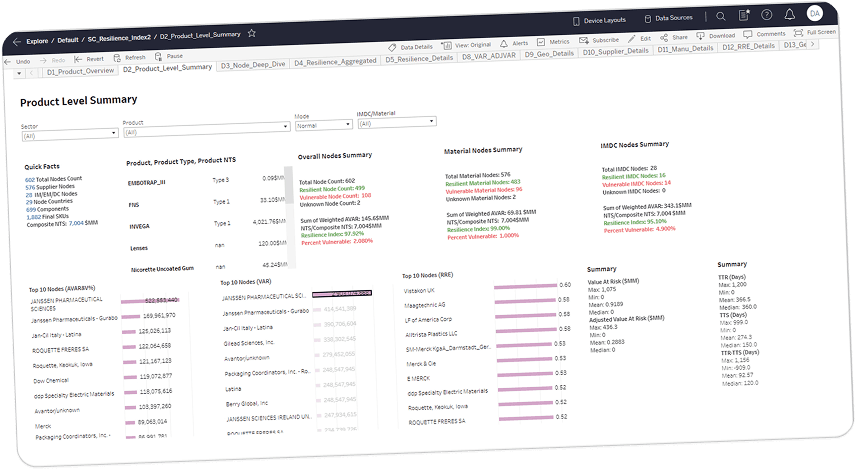Switch to D1_Product_Overview tab
This screenshot has height=471, width=857.
(80, 71)
